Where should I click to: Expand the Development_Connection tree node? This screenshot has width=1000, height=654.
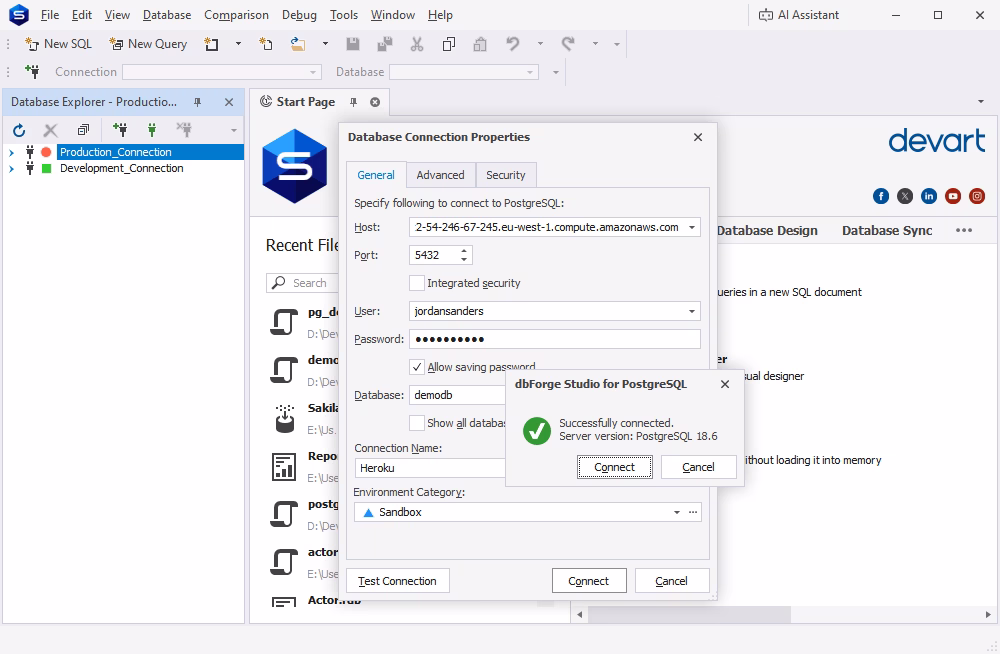tap(11, 168)
